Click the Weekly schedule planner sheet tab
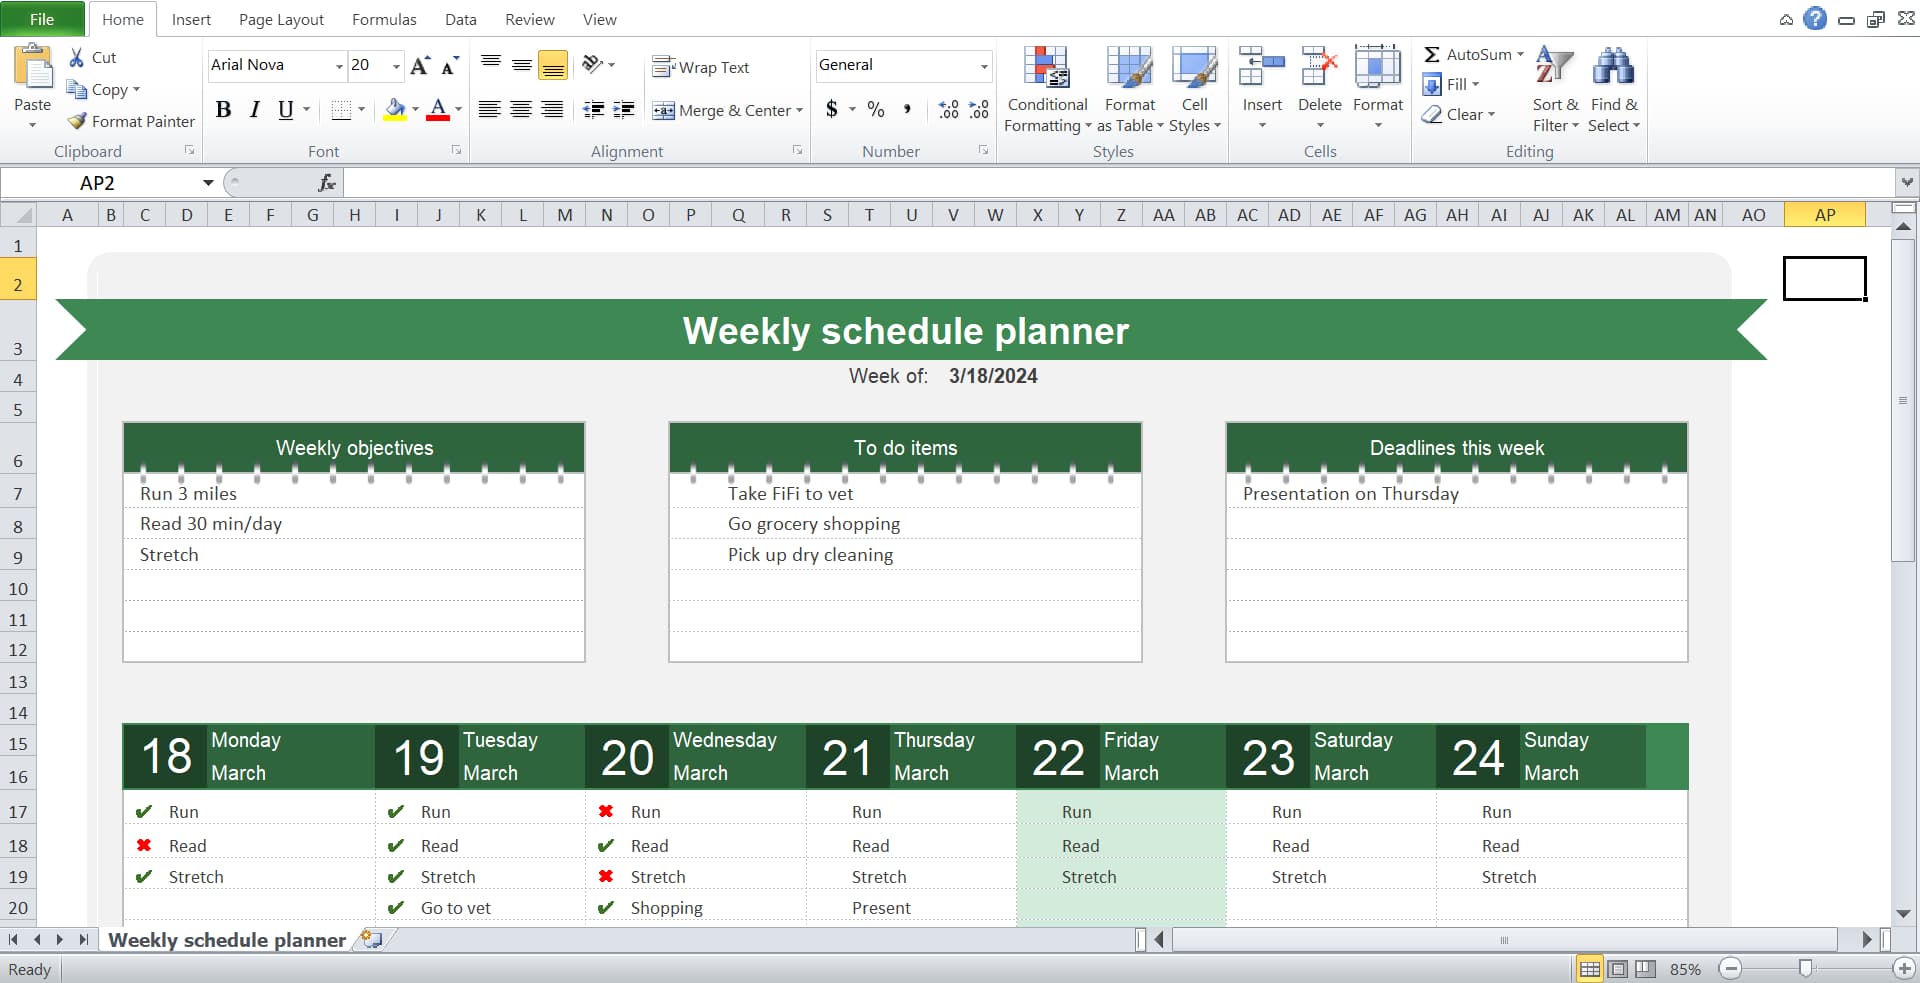The width and height of the screenshot is (1920, 983). [226, 940]
